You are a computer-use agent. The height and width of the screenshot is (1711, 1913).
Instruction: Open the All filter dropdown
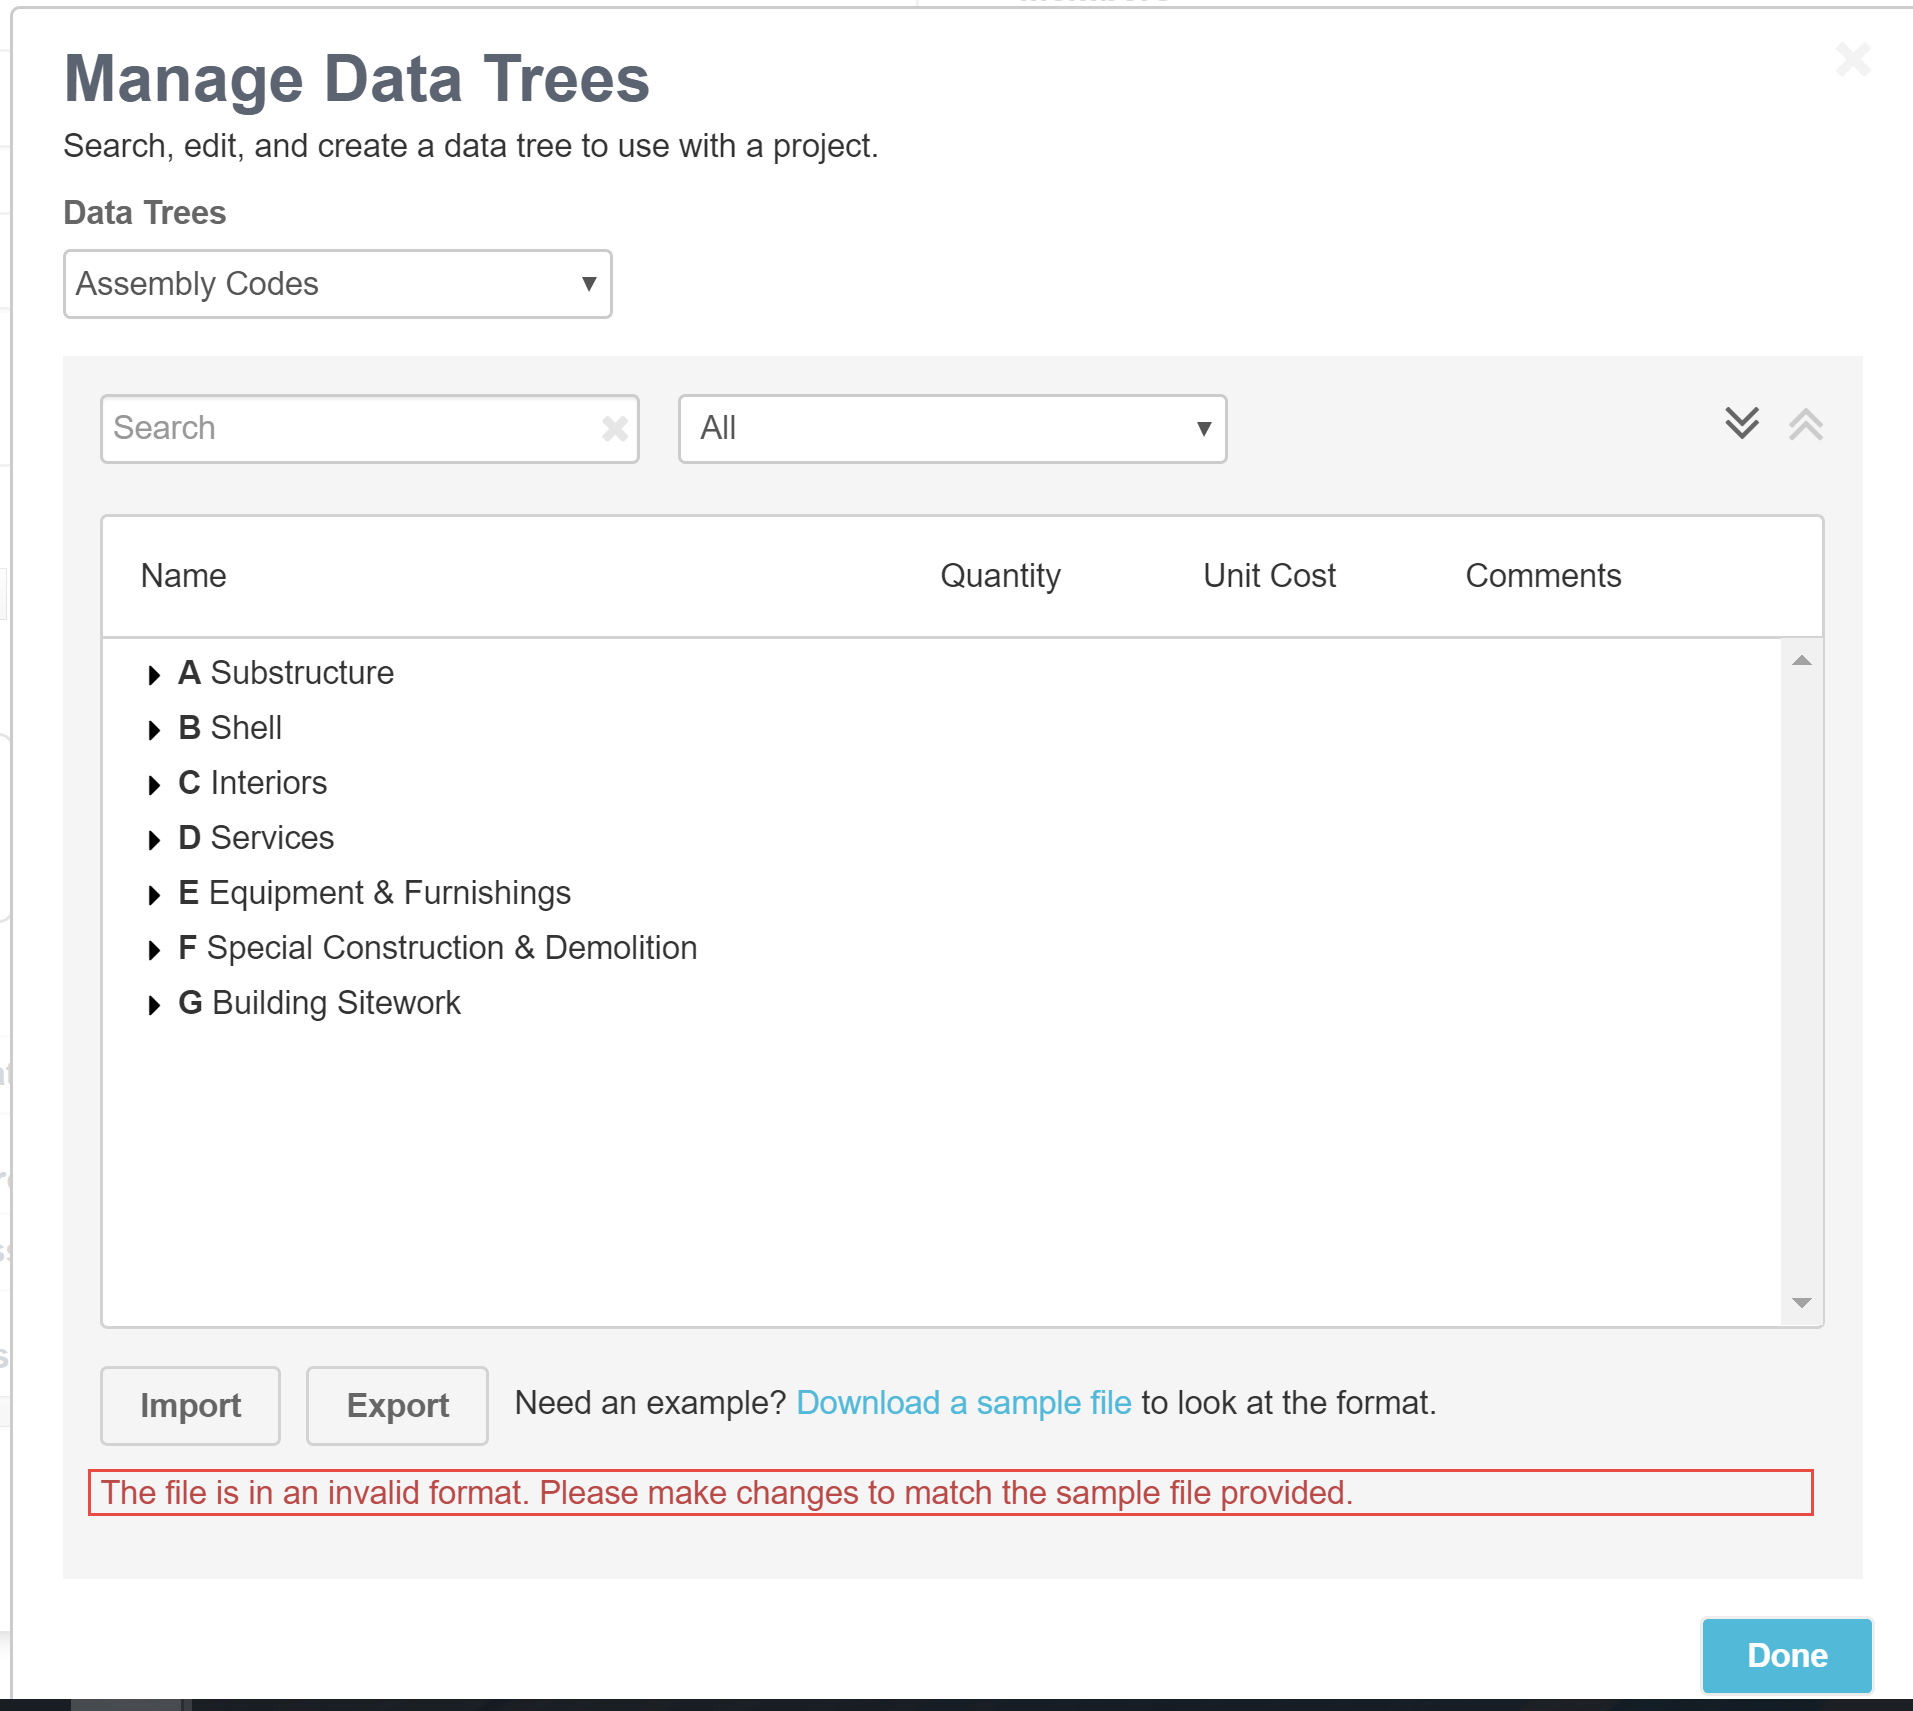coord(952,429)
